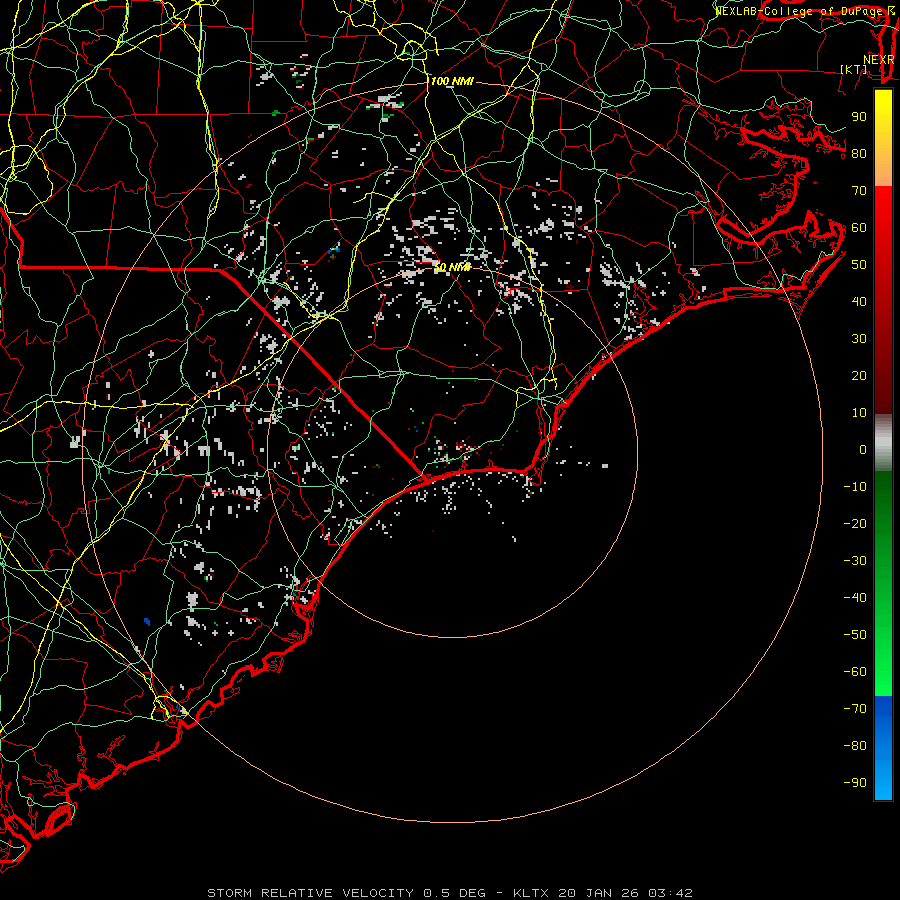Image resolution: width=900 pixels, height=900 pixels.
Task: Click the -50 value on the velocity scale
Action: (x=855, y=635)
